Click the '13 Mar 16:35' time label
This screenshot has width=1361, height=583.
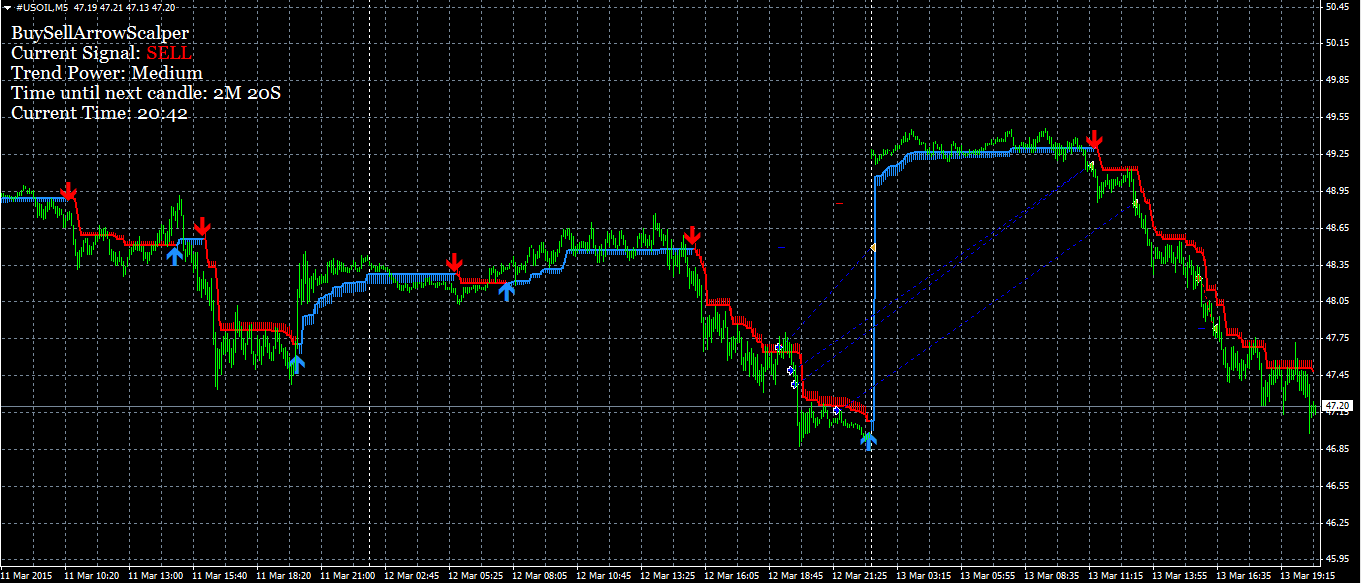coord(1244,576)
